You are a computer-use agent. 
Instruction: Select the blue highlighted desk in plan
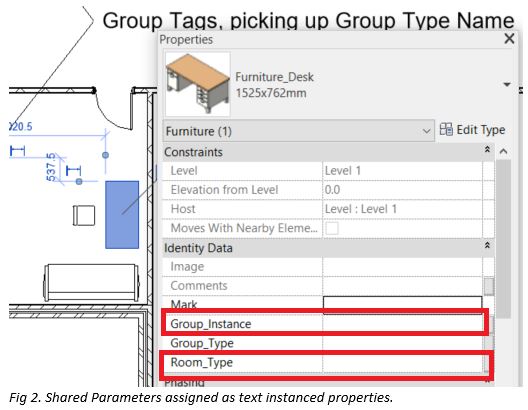click(x=122, y=215)
